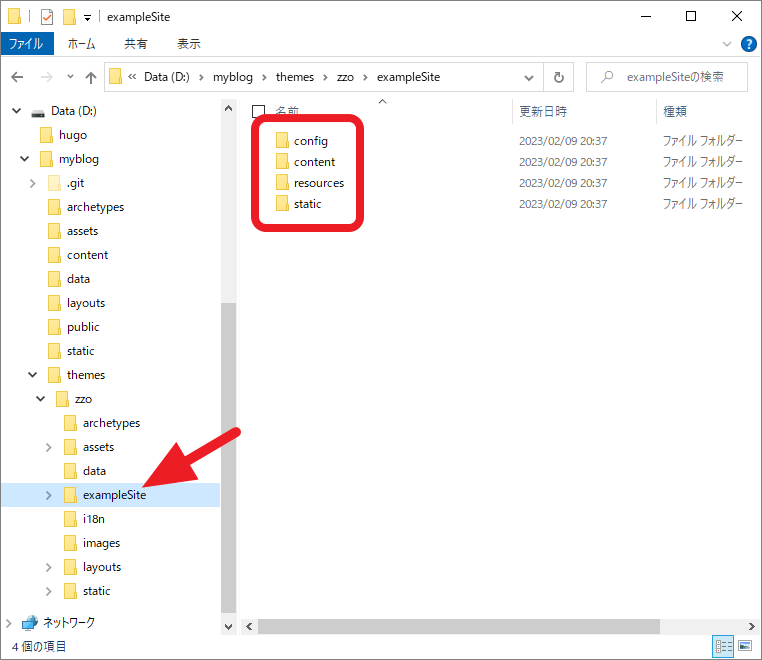The image size is (762, 660).
Task: Open the config folder icon
Action: 282,141
